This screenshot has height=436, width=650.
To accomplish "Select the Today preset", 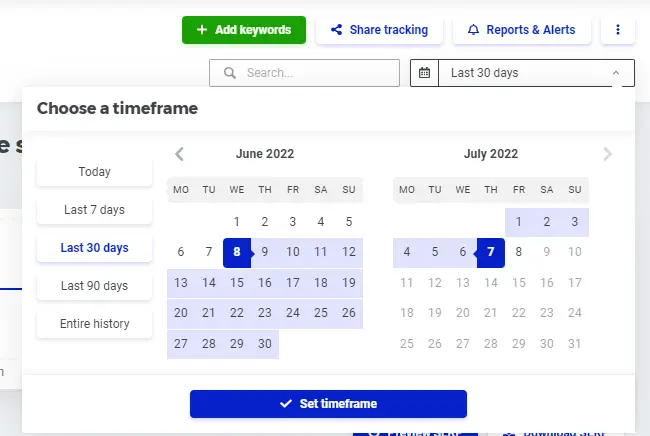I will click(x=95, y=172).
